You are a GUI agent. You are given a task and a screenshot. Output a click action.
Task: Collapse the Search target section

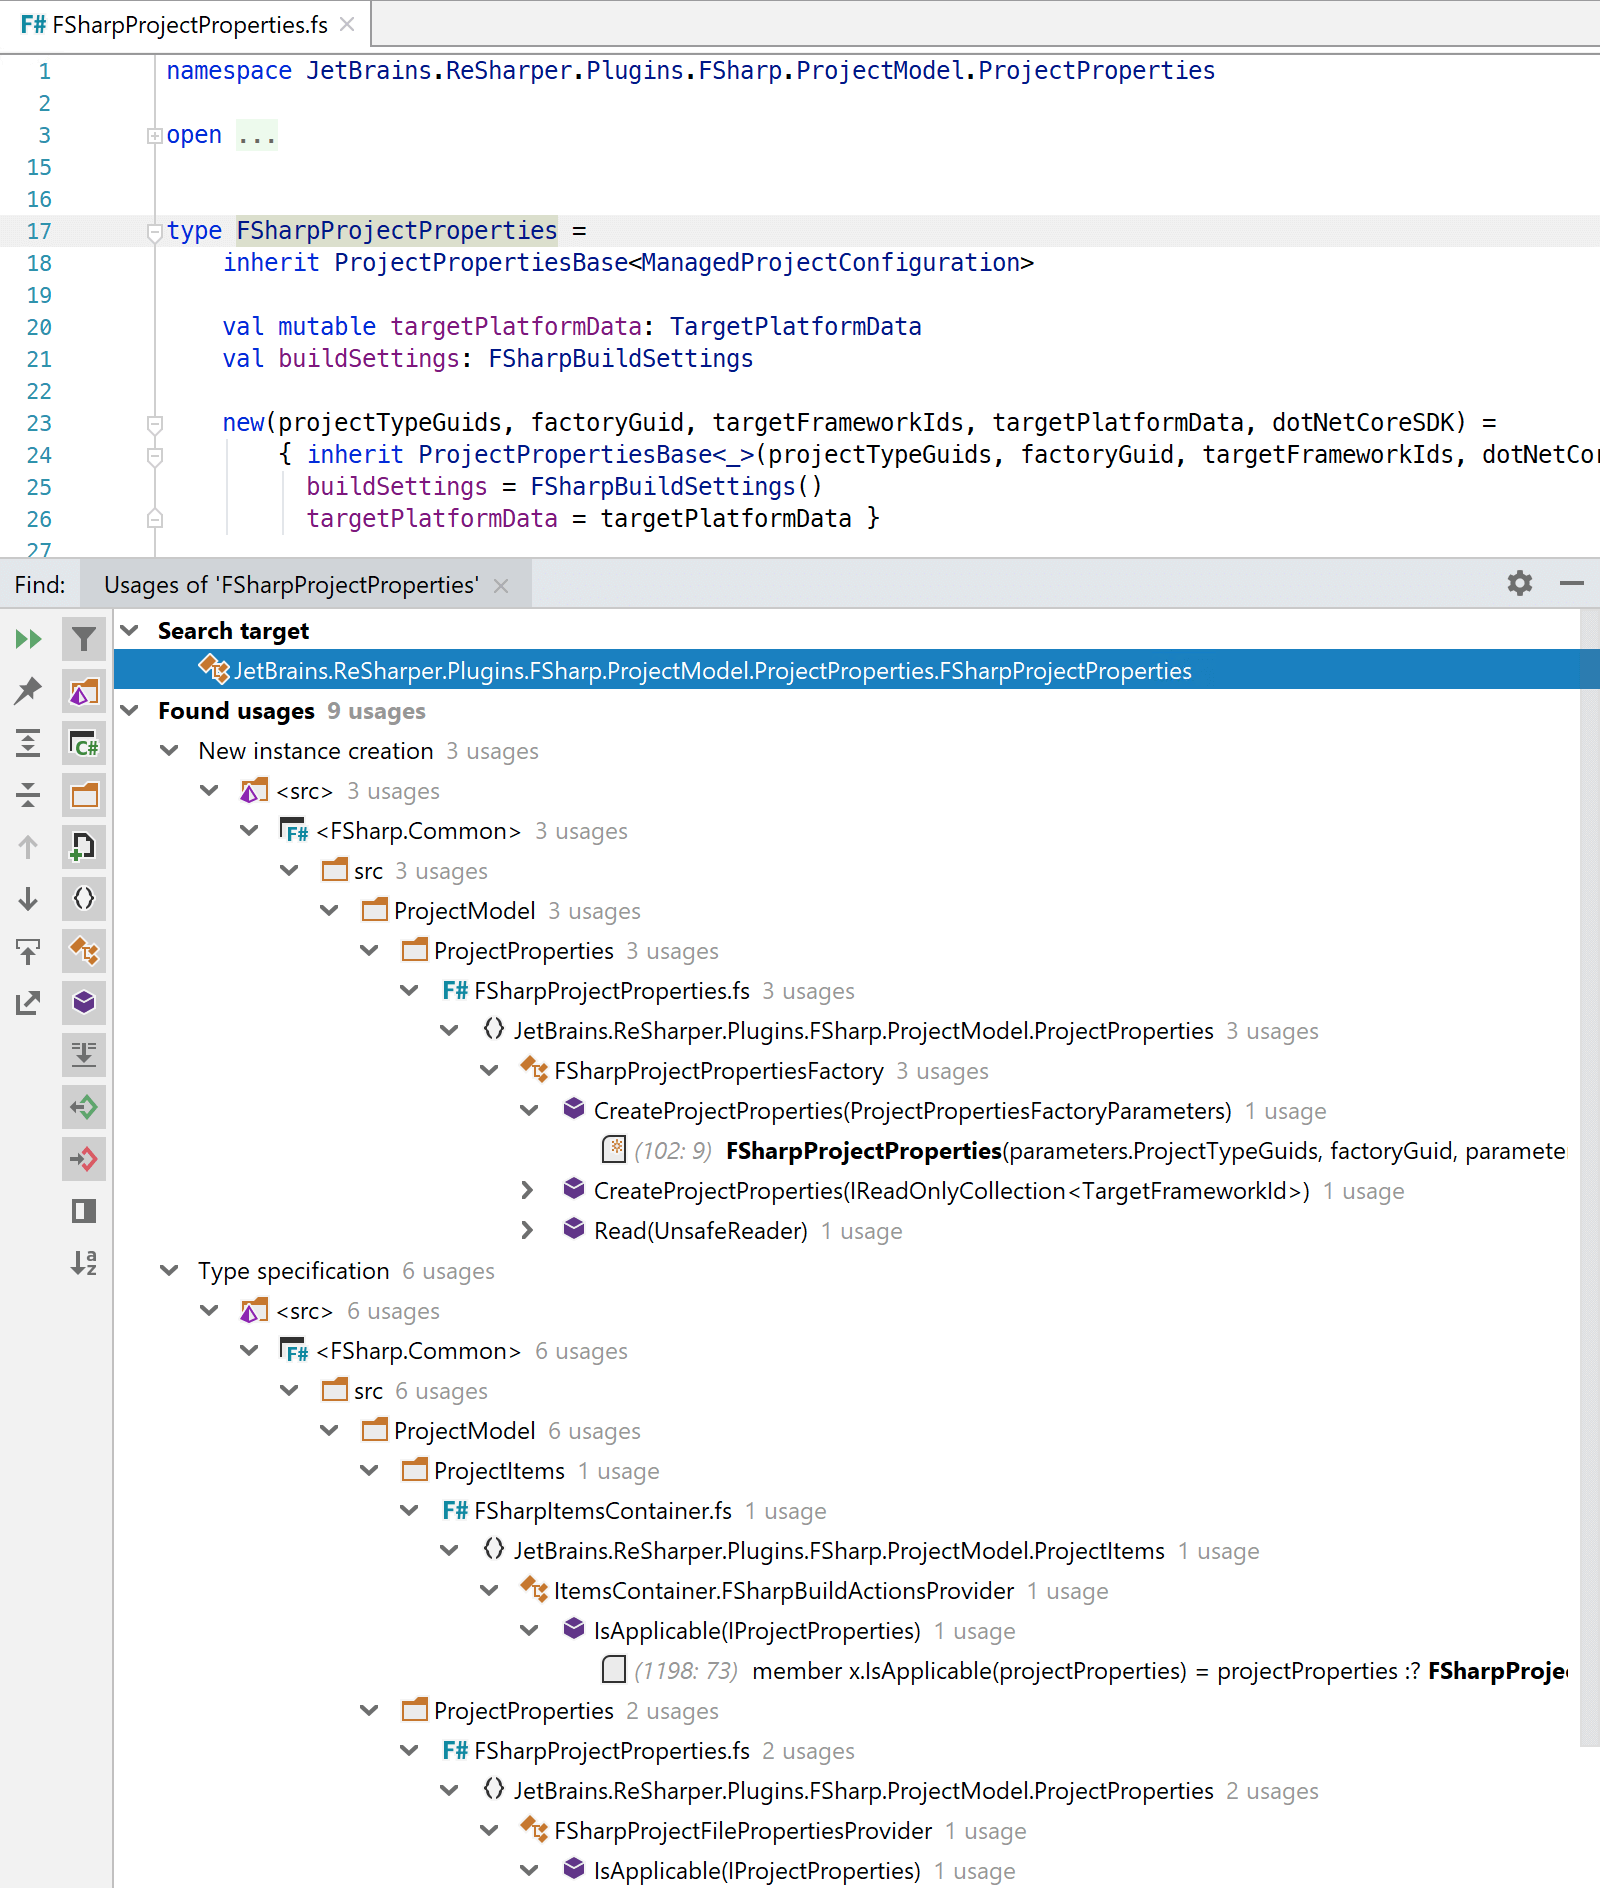tap(129, 630)
